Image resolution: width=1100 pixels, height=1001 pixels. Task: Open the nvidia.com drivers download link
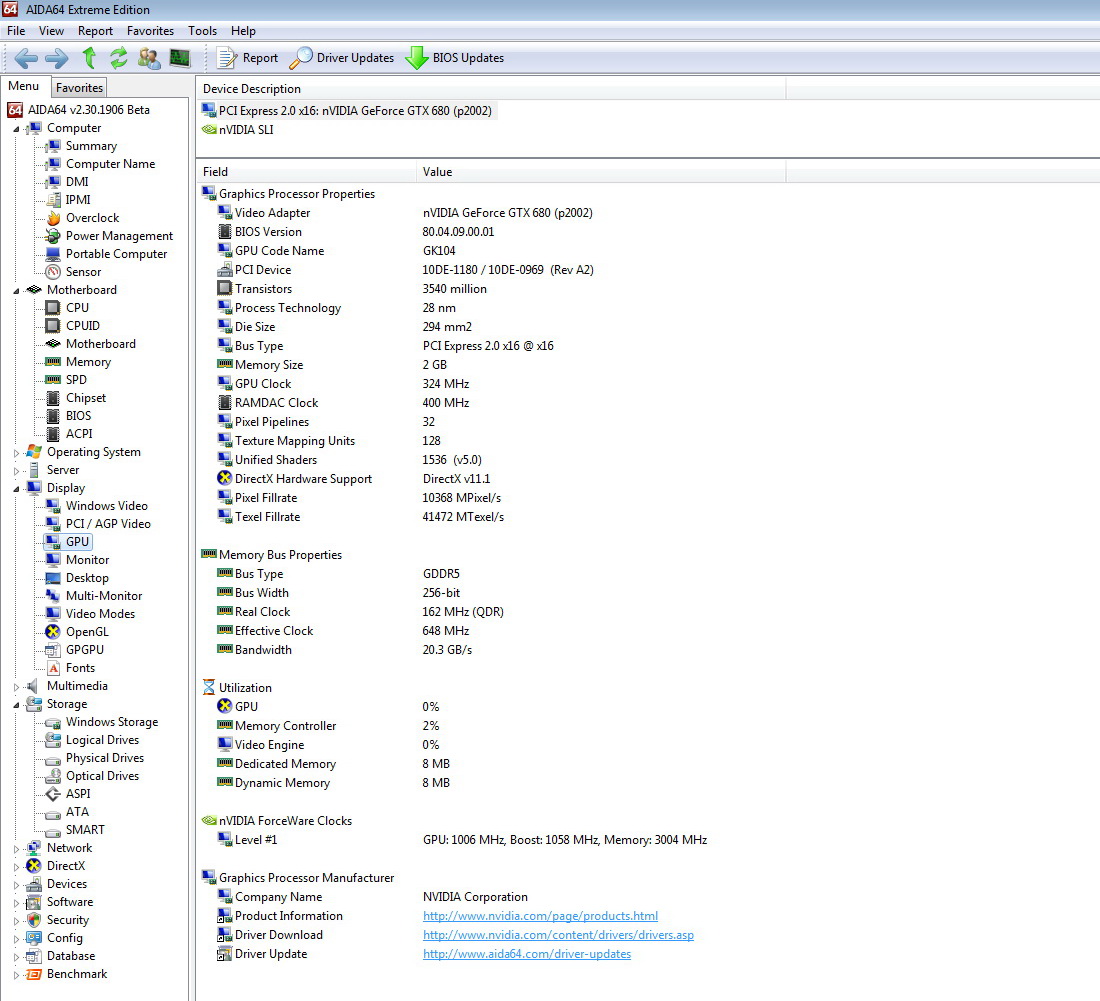point(558,935)
